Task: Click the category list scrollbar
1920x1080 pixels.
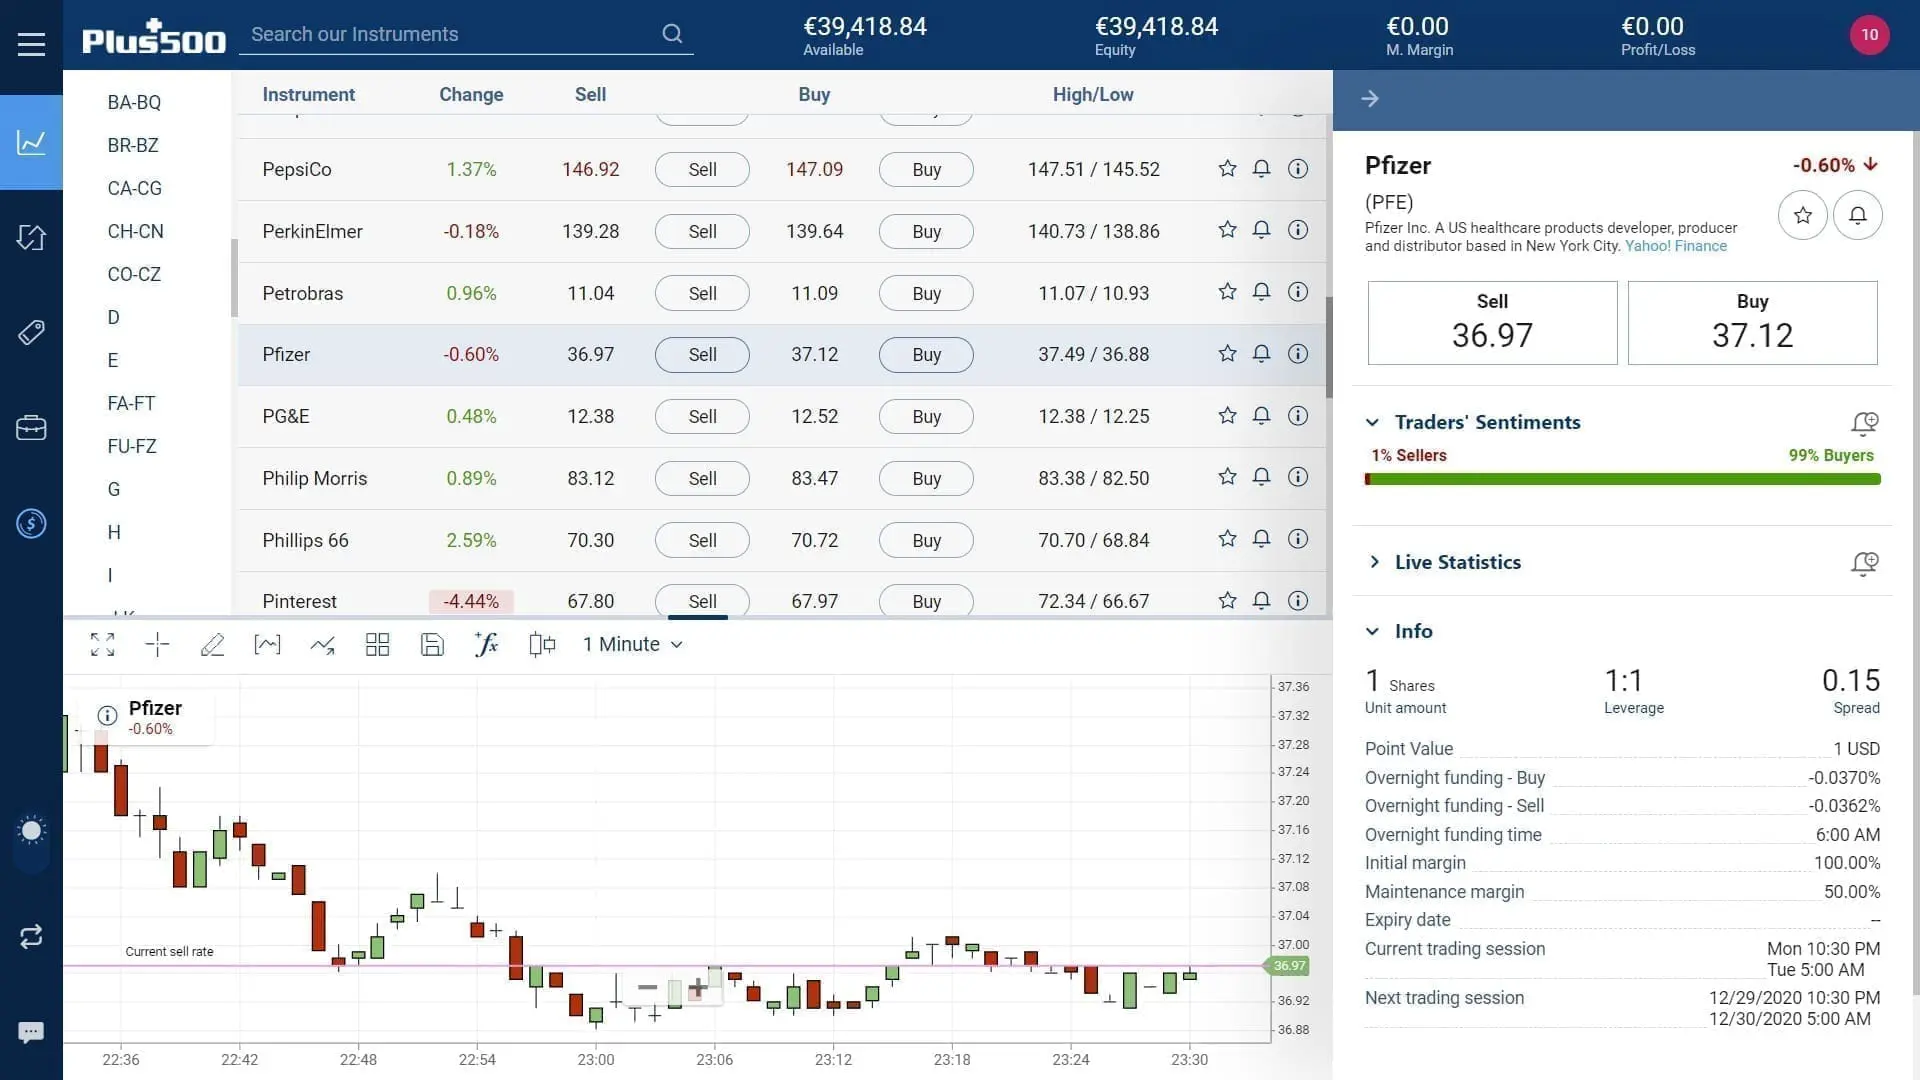Action: point(234,278)
